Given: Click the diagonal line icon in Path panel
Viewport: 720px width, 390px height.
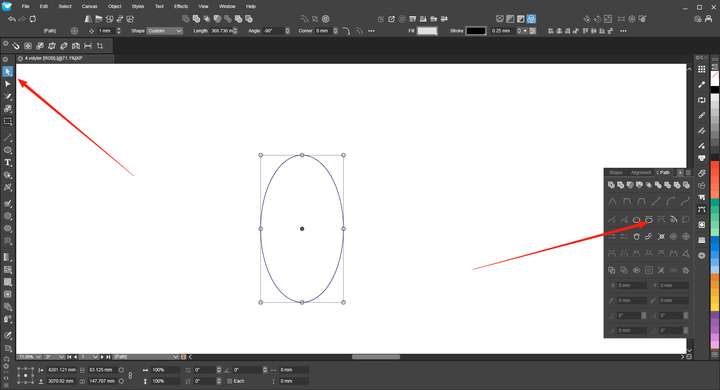Looking at the screenshot, I should (x=656, y=201).
